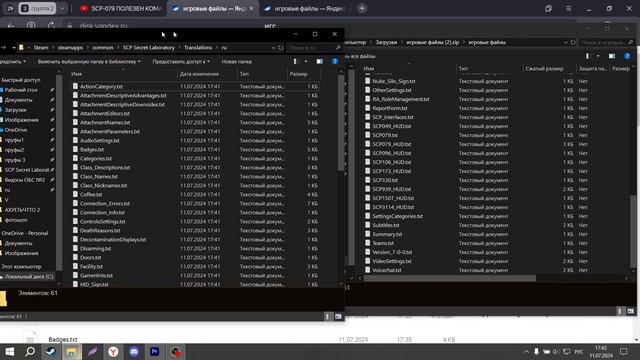The height and width of the screenshot is (360, 640).
Task: Open Включить выбранную папку в библиотеку dropdown
Action: click(x=89, y=62)
